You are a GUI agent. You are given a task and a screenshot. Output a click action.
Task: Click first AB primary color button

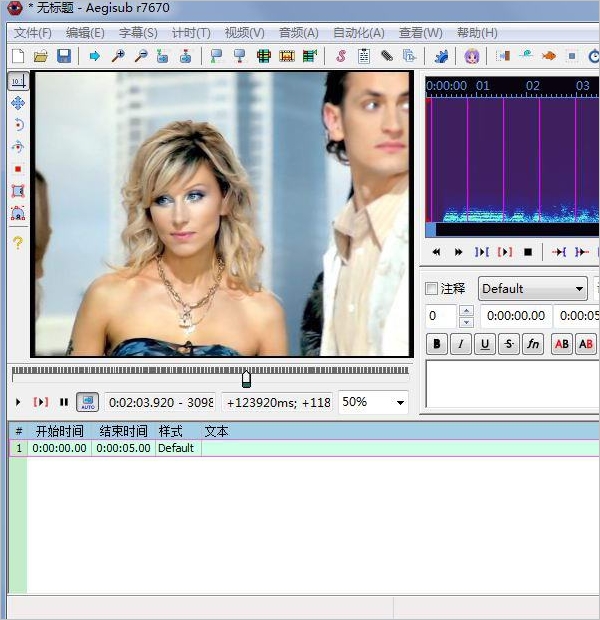tap(562, 344)
